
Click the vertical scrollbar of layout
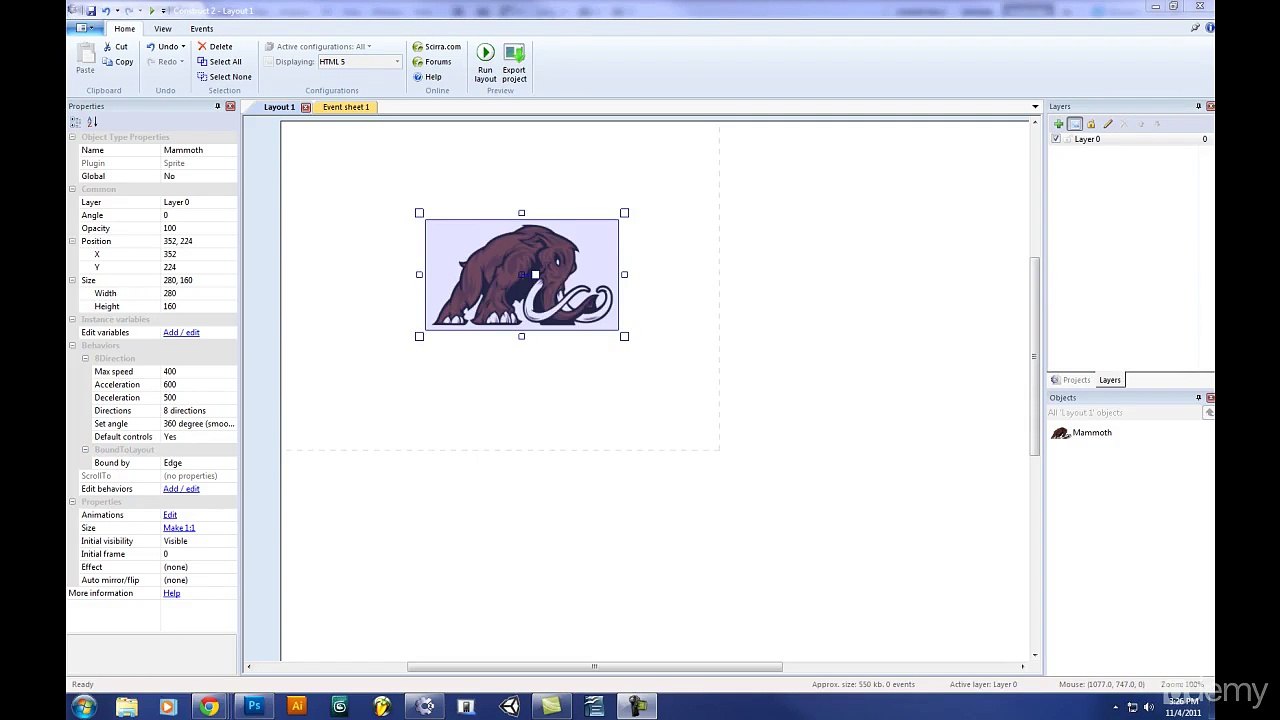(1035, 357)
